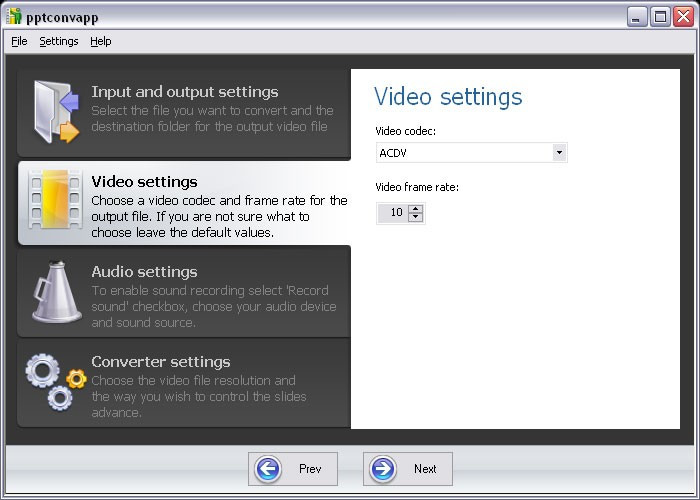Click the gears icon for Converter settings
Screen dimensions: 700x500
tap(55, 382)
